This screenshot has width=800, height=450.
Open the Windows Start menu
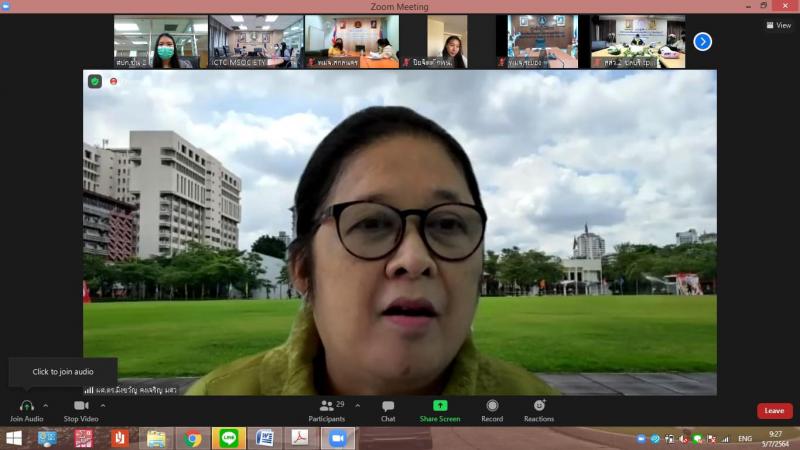(14, 438)
